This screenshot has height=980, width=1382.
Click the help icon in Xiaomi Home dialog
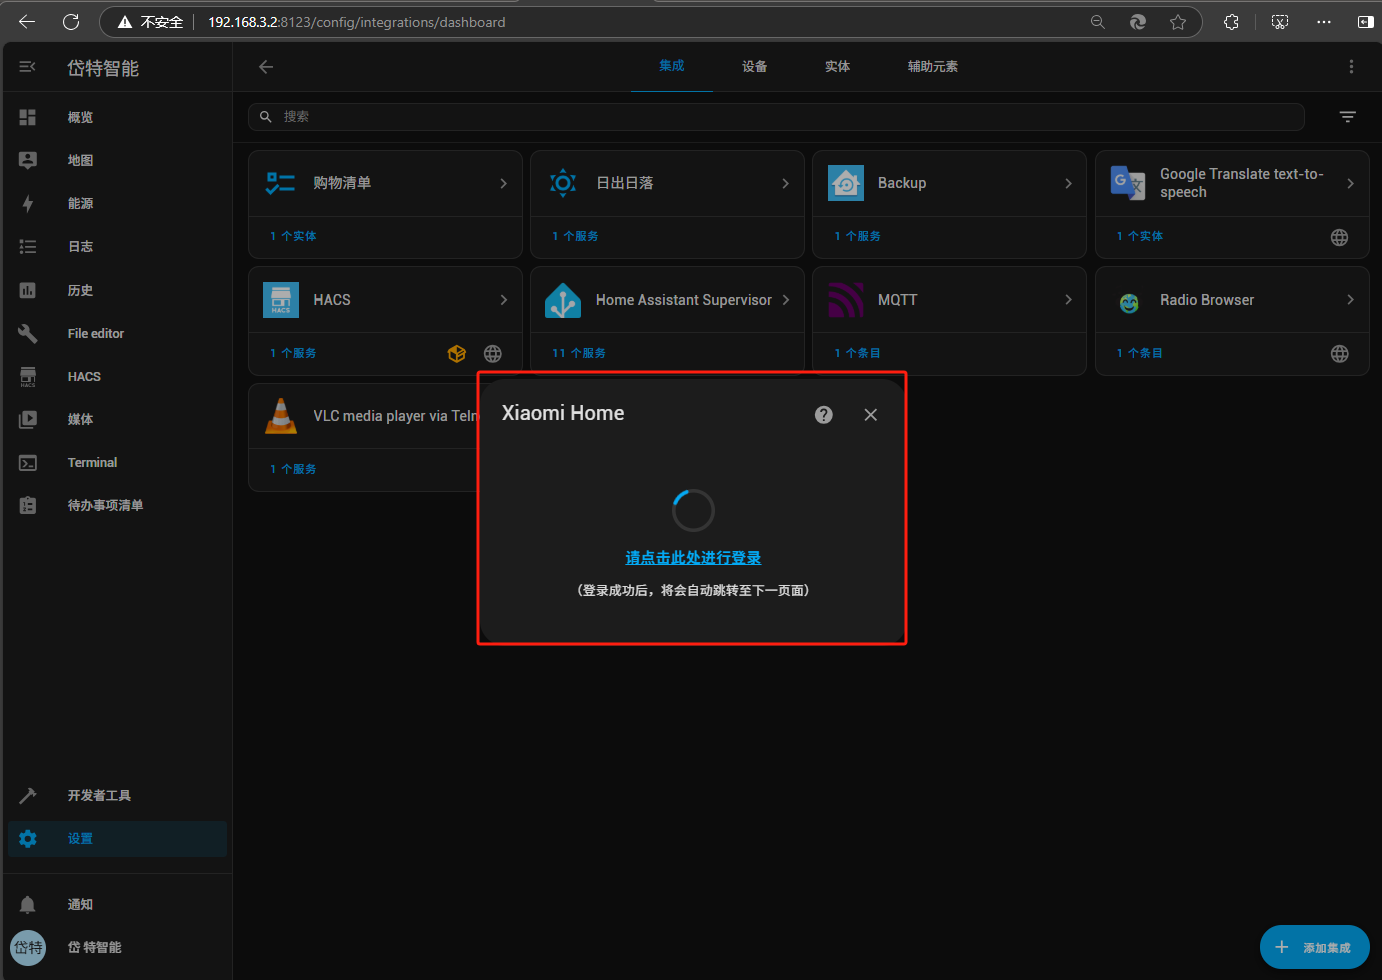point(823,415)
